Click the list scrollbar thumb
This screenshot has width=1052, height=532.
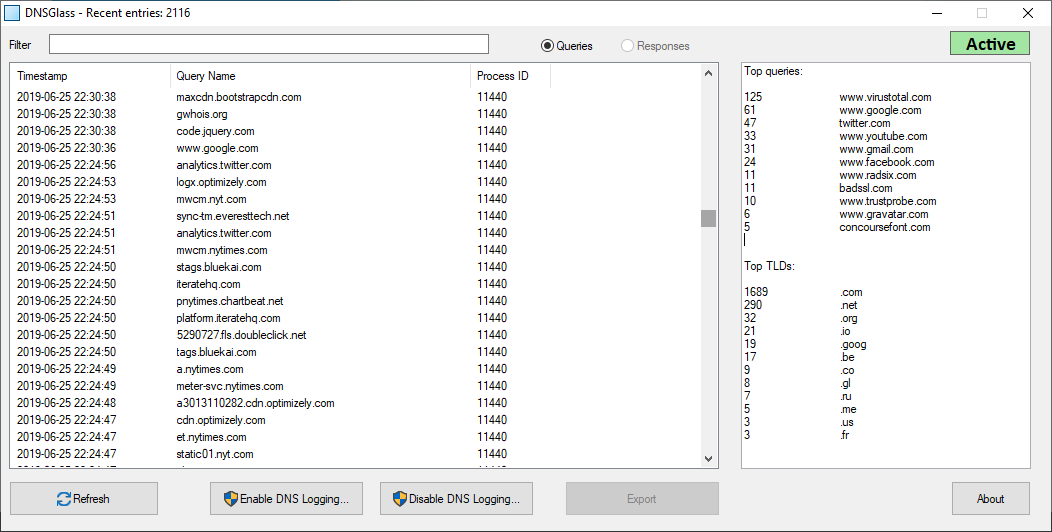pyautogui.click(x=708, y=218)
